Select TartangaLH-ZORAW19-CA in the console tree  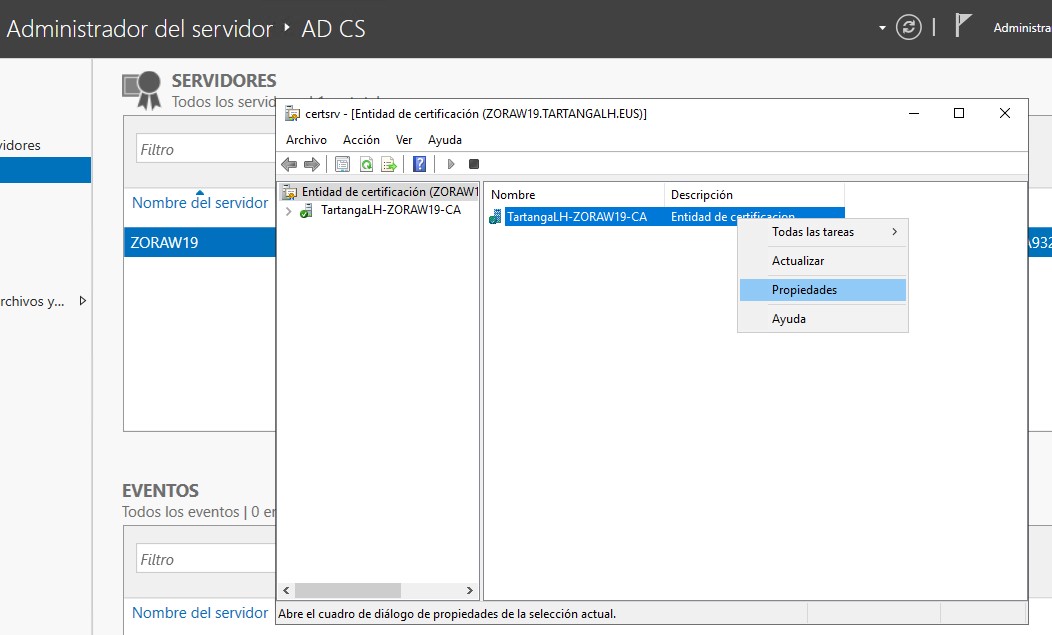pos(391,210)
